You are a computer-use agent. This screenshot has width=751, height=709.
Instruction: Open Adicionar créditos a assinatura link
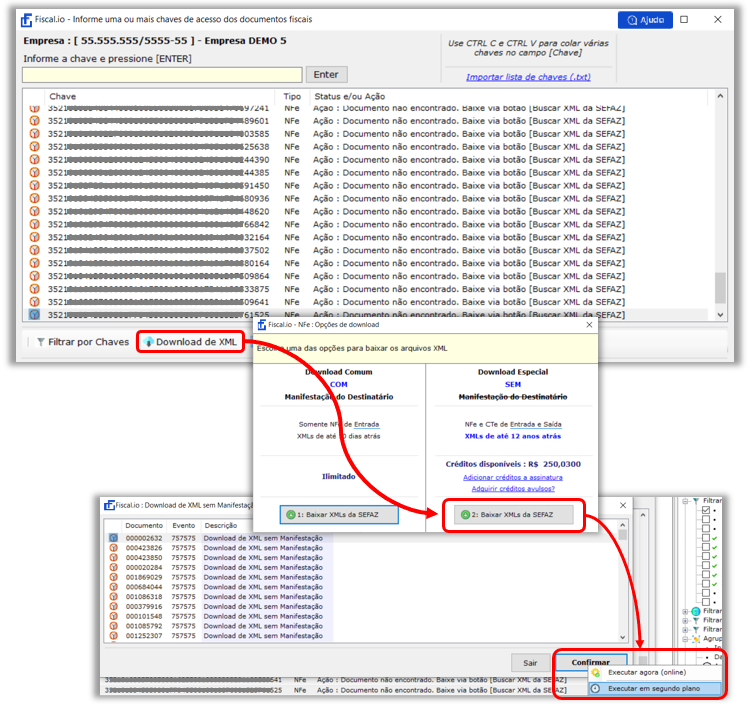click(x=512, y=478)
